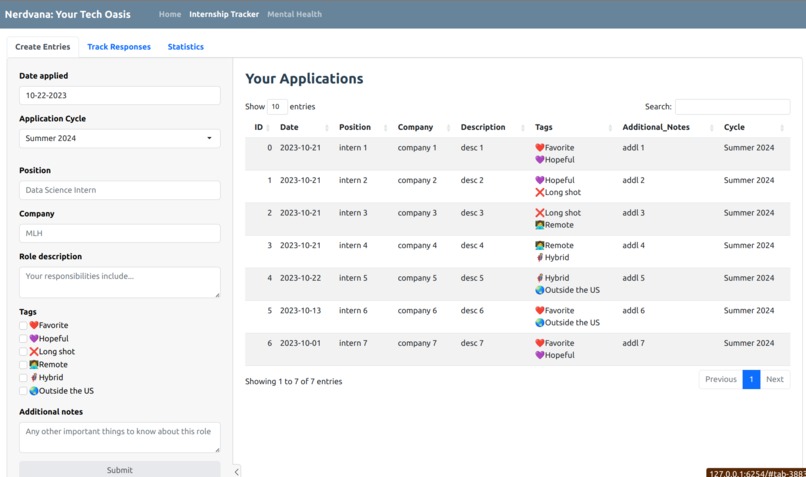Focus the table Search box
This screenshot has width=806, height=477.
point(732,107)
